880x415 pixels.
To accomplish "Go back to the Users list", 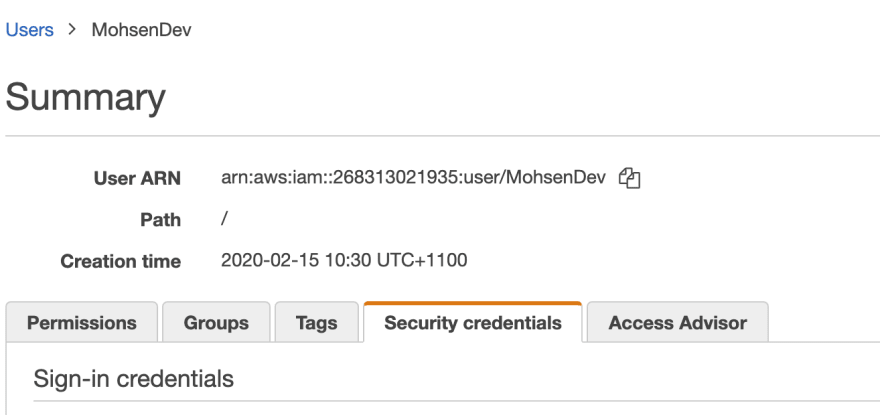I will pos(30,29).
